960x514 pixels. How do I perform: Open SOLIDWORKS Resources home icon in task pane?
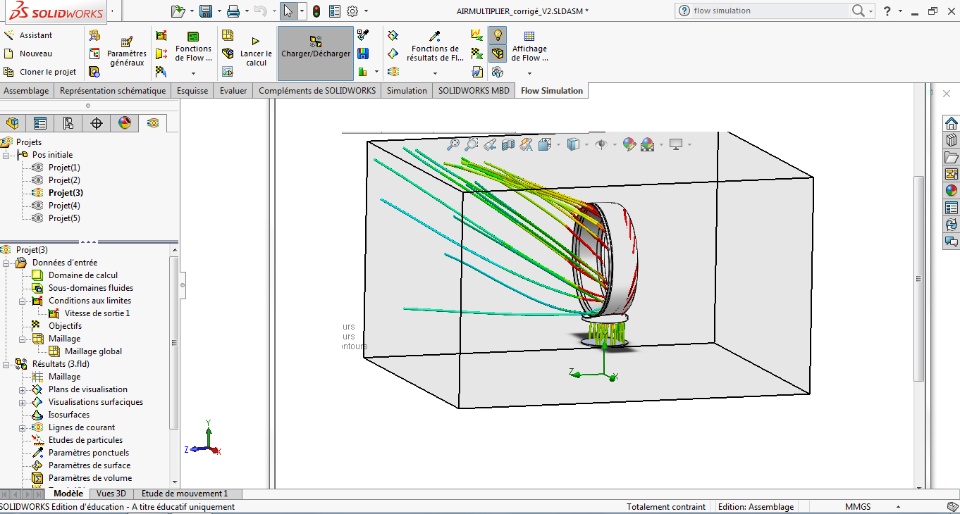click(951, 123)
